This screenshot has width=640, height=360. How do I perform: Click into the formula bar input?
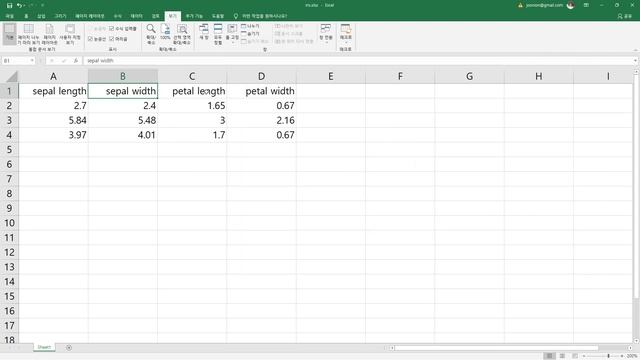click(x=358, y=61)
